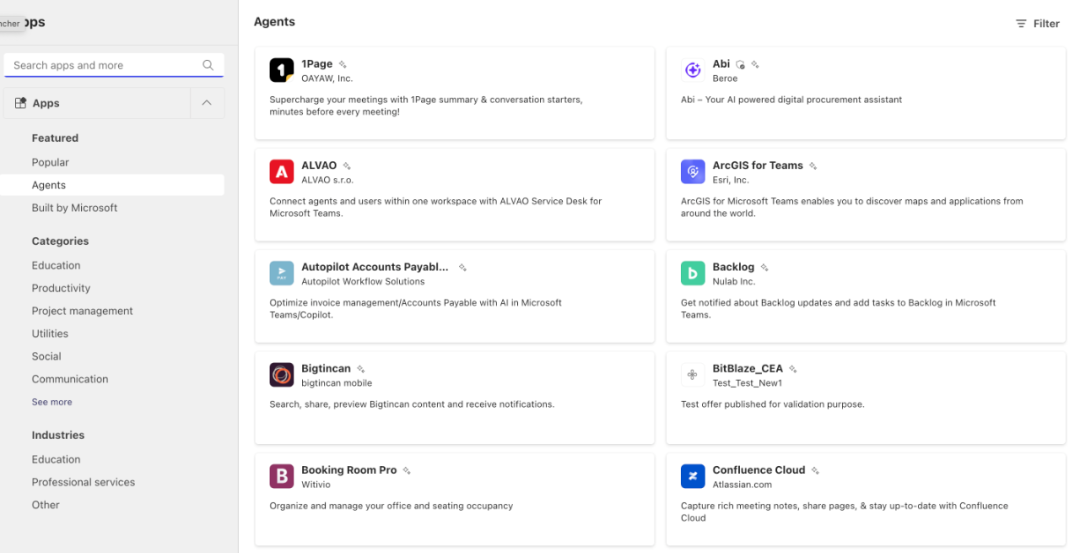Click the BitBlaze_CEA app logo icon
This screenshot has height=553, width=1080.
(692, 375)
